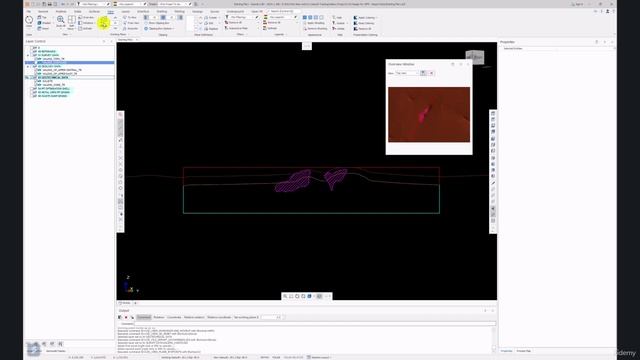Click Position button in Output panel

[x=159, y=317]
